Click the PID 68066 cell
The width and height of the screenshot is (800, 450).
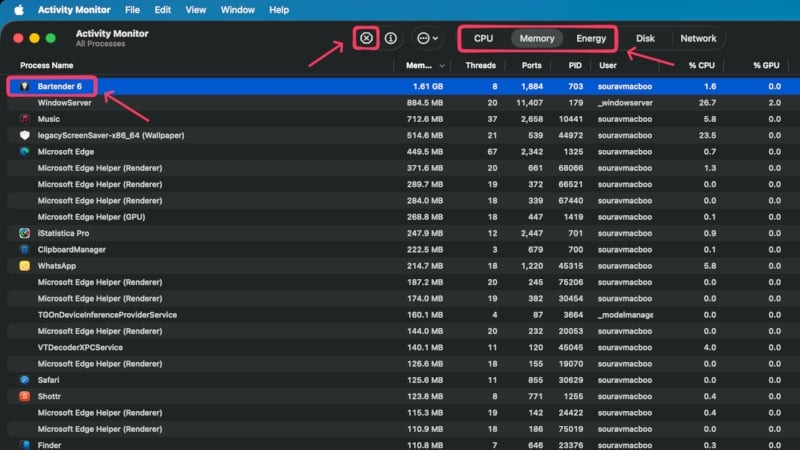(570, 168)
